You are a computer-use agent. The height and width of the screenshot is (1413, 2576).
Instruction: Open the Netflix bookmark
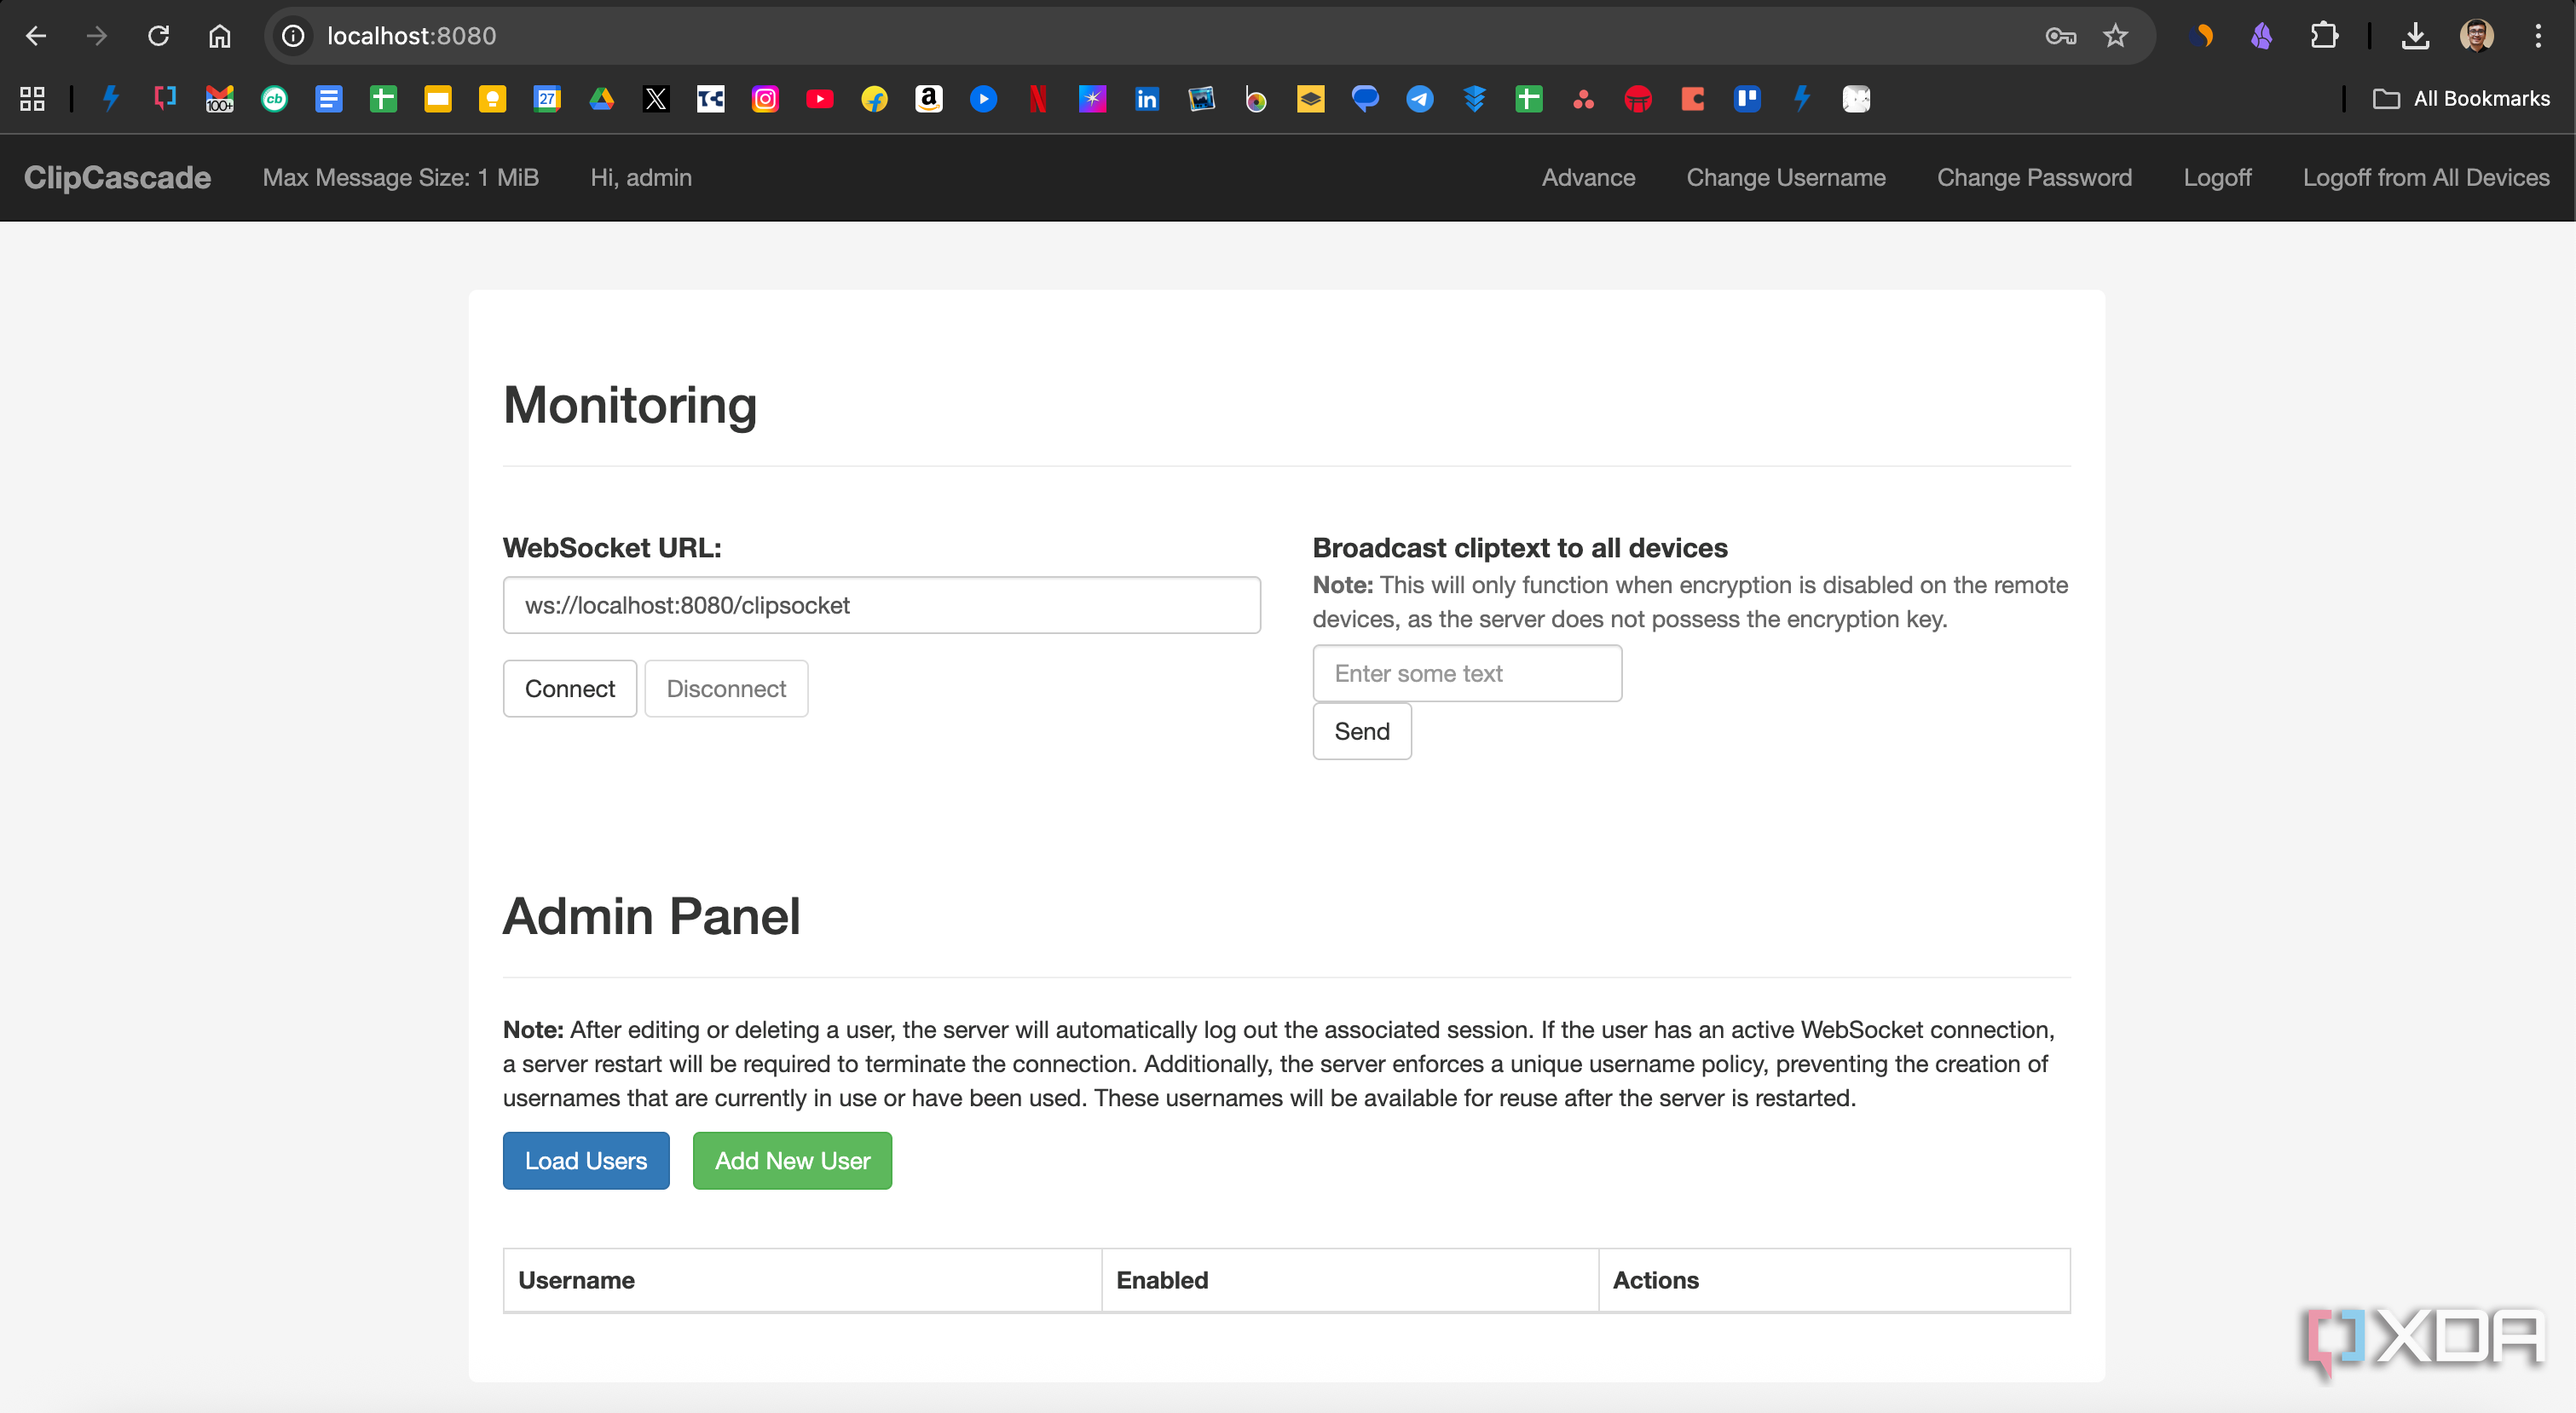point(1038,99)
